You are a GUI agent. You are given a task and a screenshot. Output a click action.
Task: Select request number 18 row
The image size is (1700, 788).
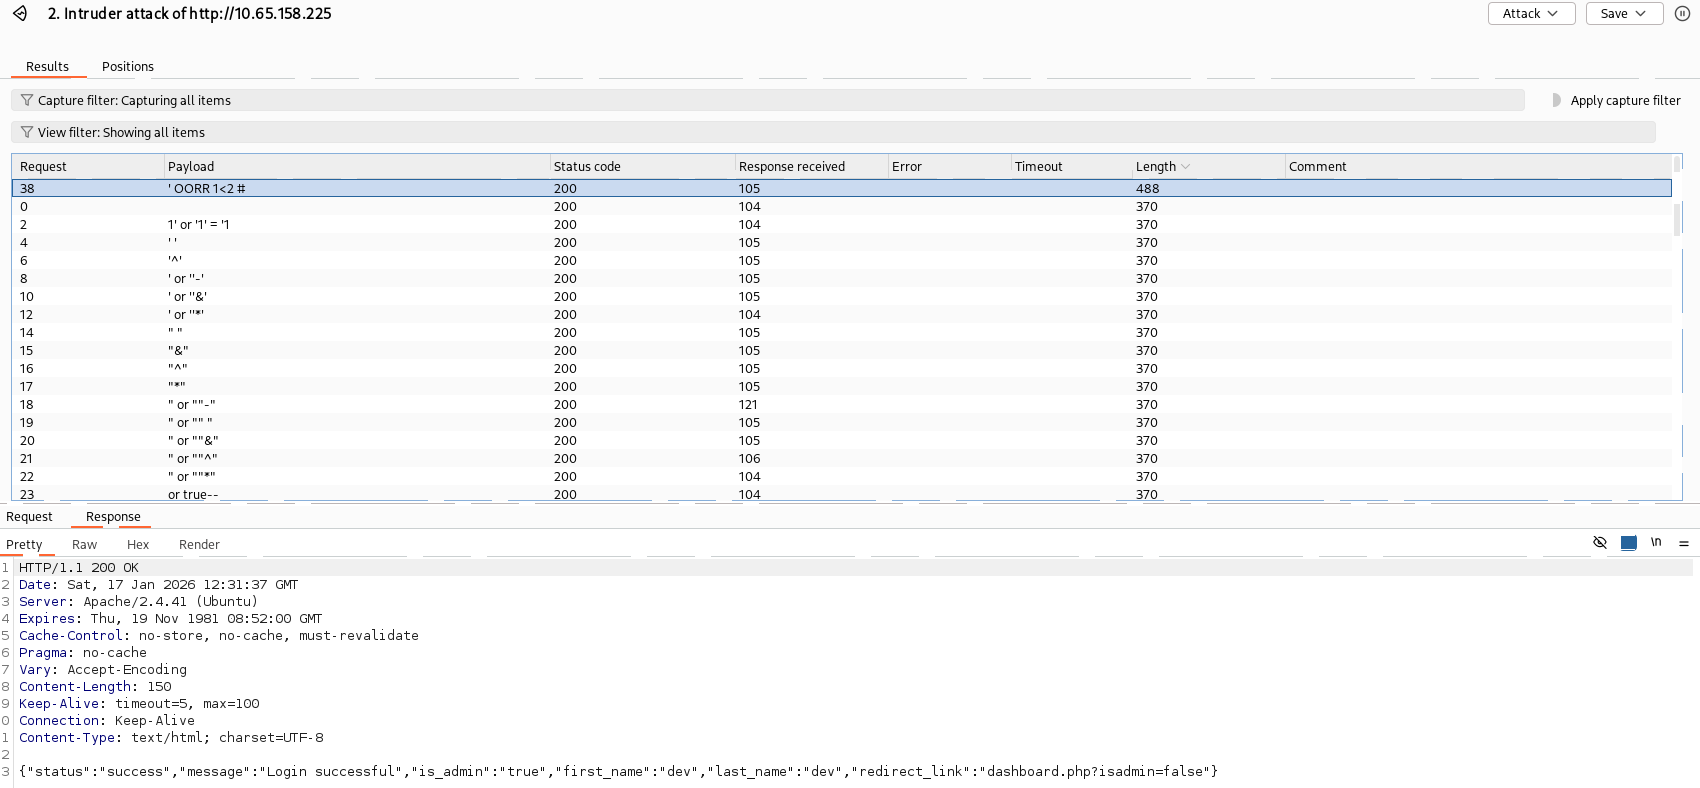(x=841, y=404)
